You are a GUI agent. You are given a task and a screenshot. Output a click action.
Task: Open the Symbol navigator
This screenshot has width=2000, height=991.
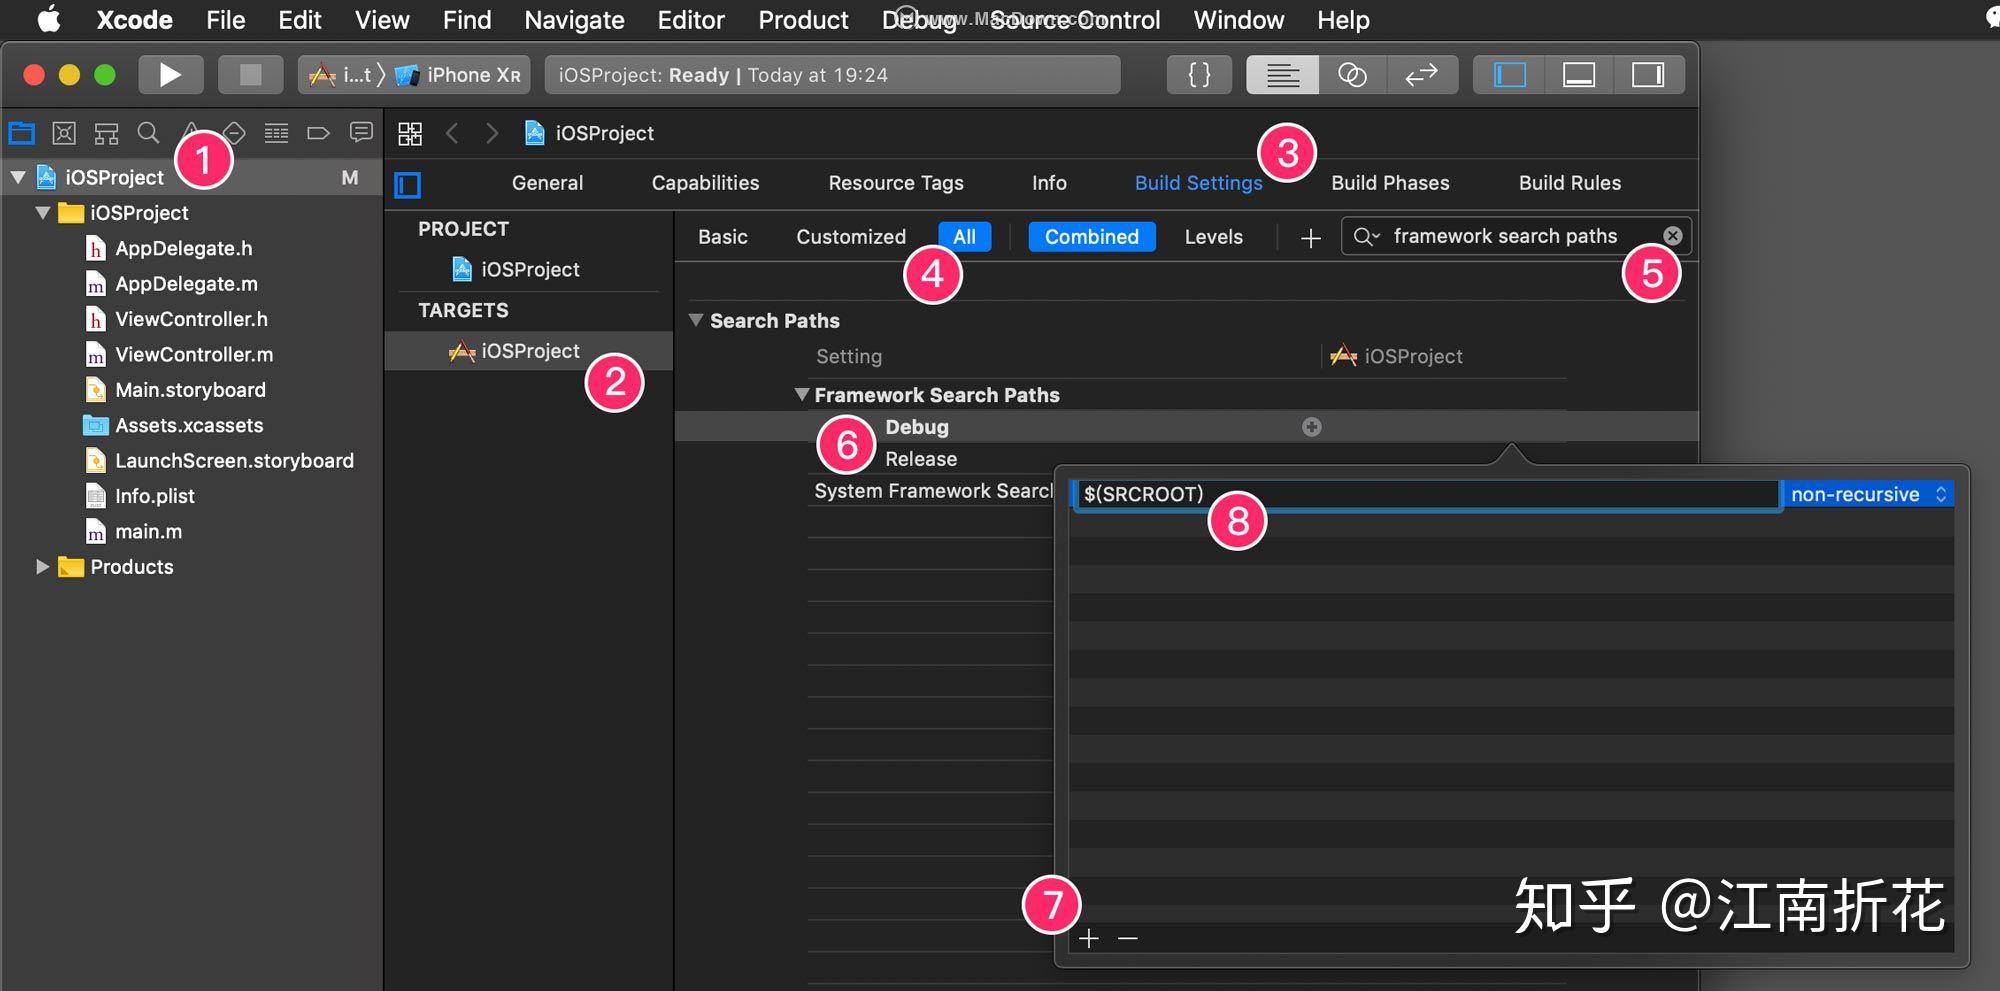pos(106,133)
